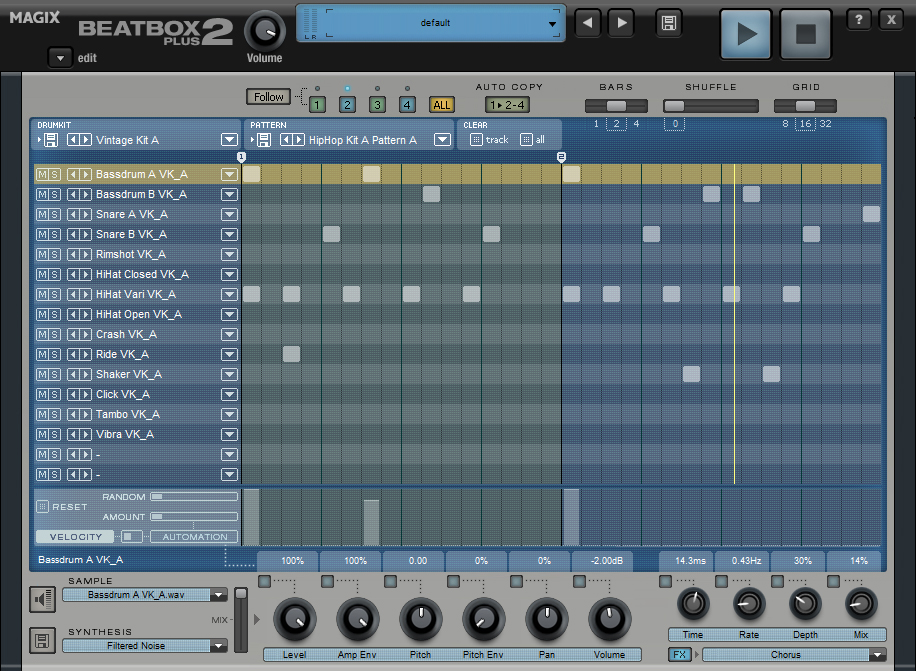Screen dimensions: 916x671
Task: Click the HiHat Vari VK_A track name
Action: [136, 294]
